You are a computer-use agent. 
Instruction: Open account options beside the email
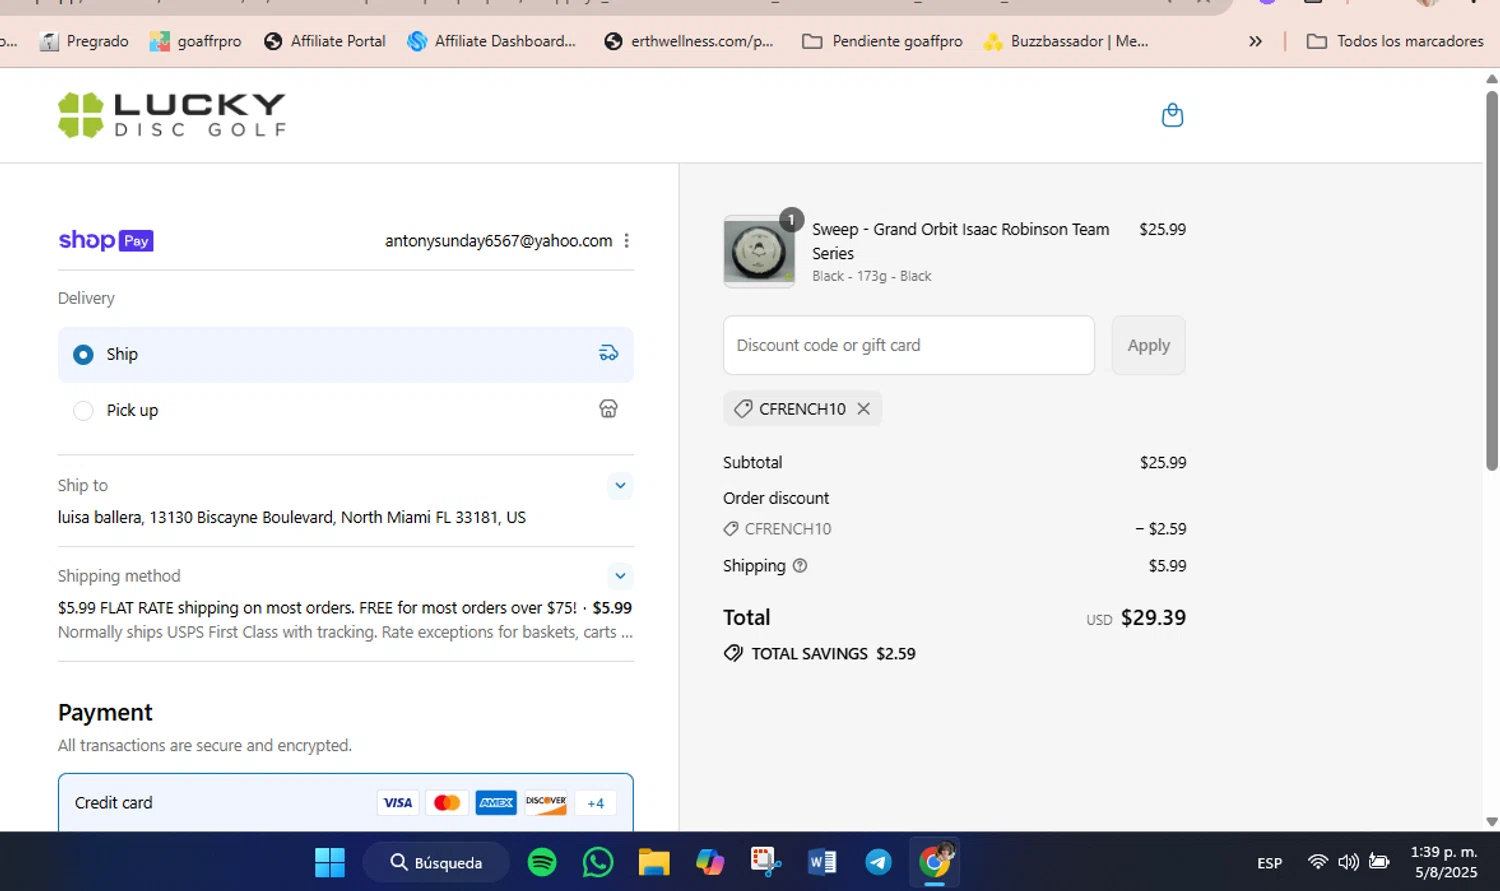[626, 241]
